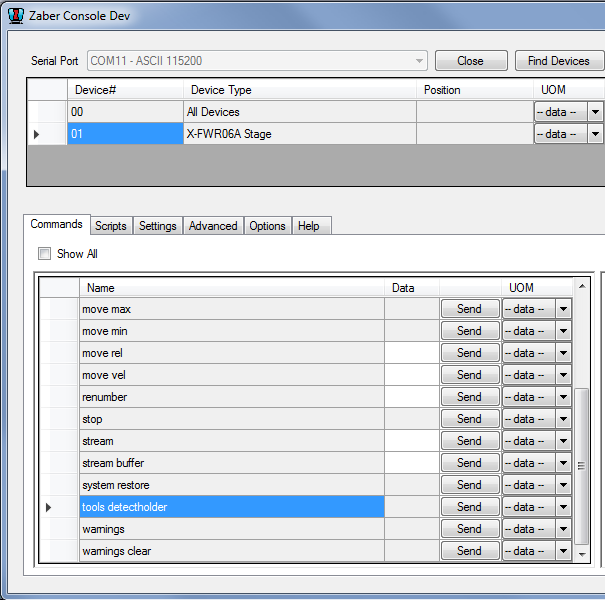Open the Settings tab
This screenshot has height=600, width=605.
click(x=157, y=226)
